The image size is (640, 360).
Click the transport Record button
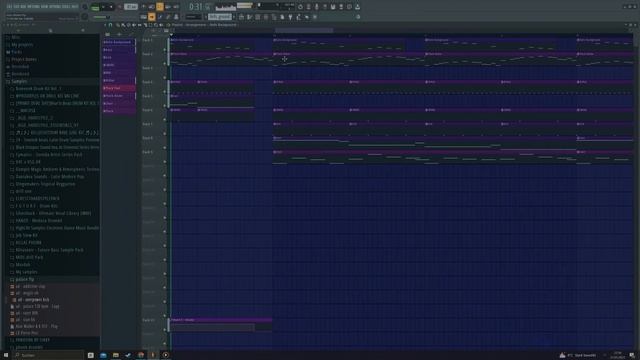(119, 7)
